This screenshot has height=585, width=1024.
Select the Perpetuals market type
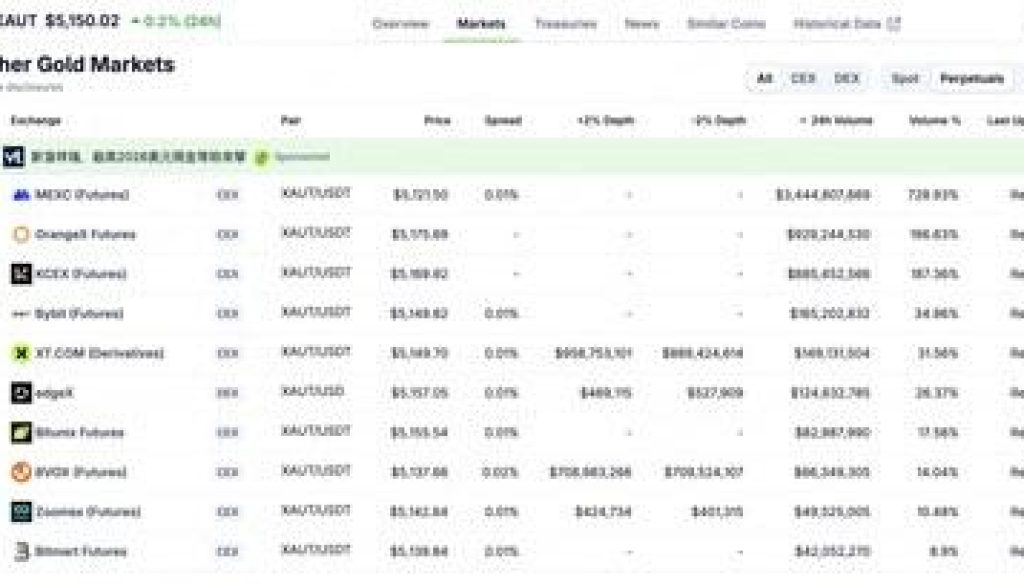pos(971,78)
